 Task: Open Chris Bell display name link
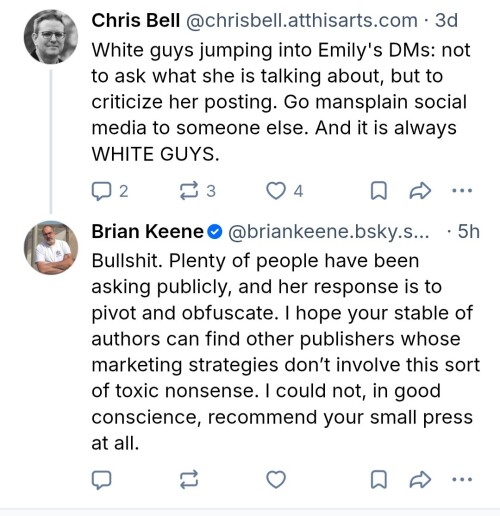pyautogui.click(x=136, y=21)
